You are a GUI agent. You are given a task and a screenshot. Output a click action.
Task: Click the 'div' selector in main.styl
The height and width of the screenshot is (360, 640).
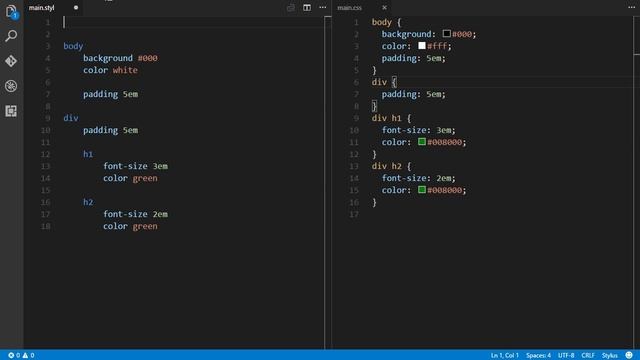click(71, 118)
